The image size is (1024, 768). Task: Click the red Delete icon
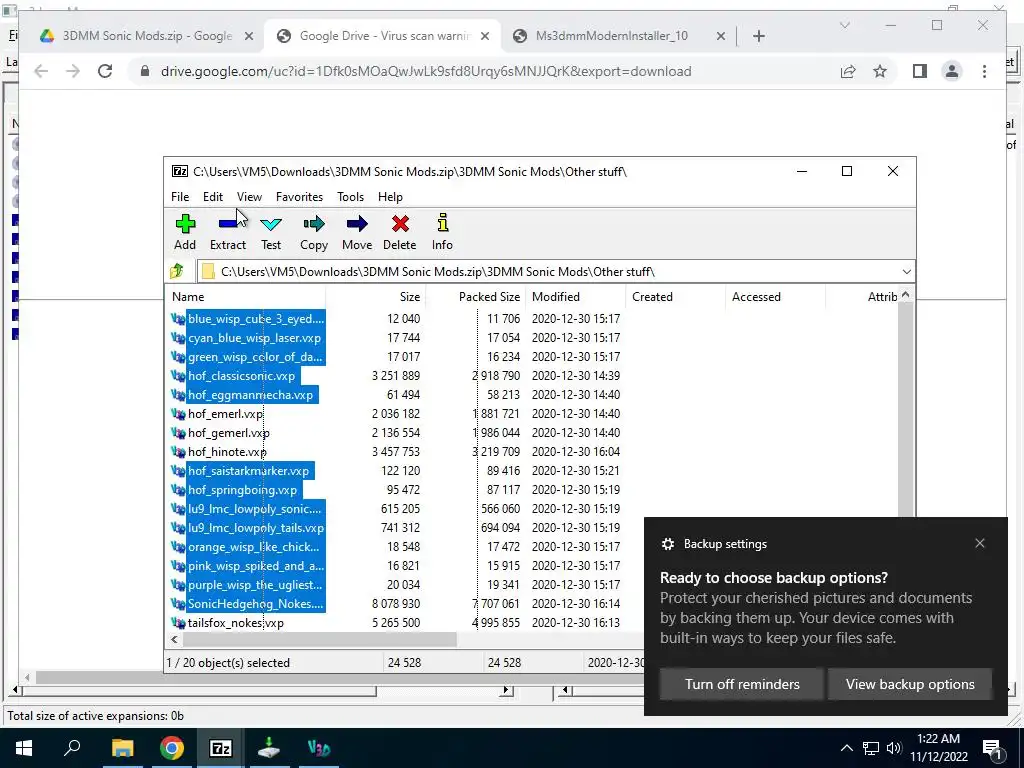click(x=400, y=232)
